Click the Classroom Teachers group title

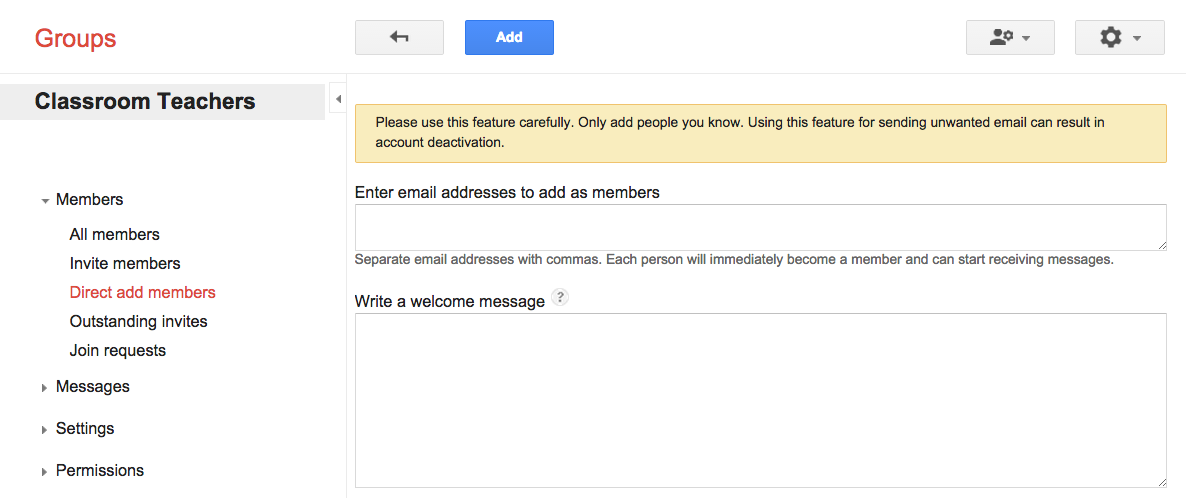click(x=145, y=102)
